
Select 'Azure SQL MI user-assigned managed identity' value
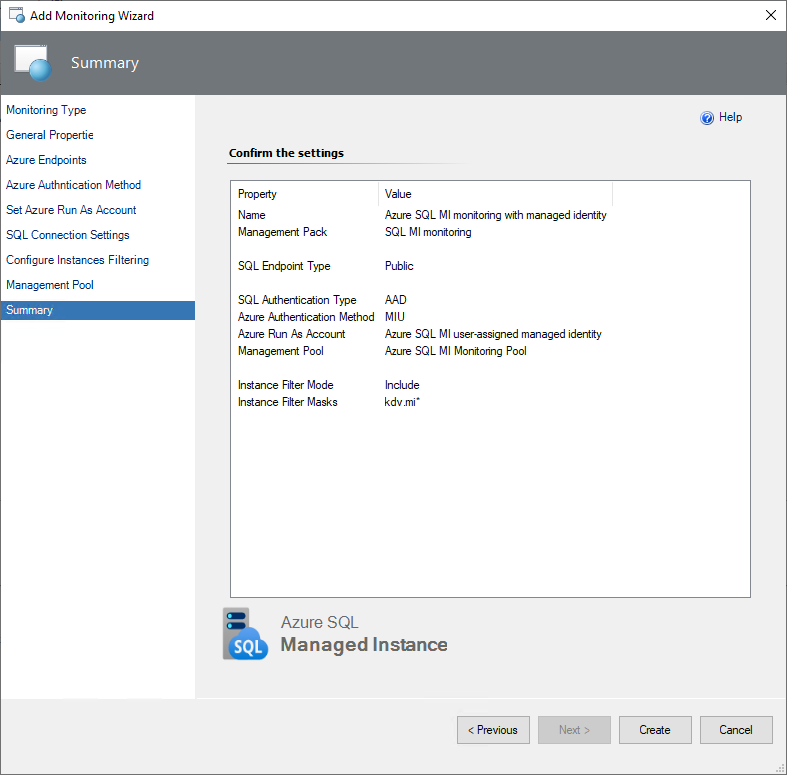point(493,334)
